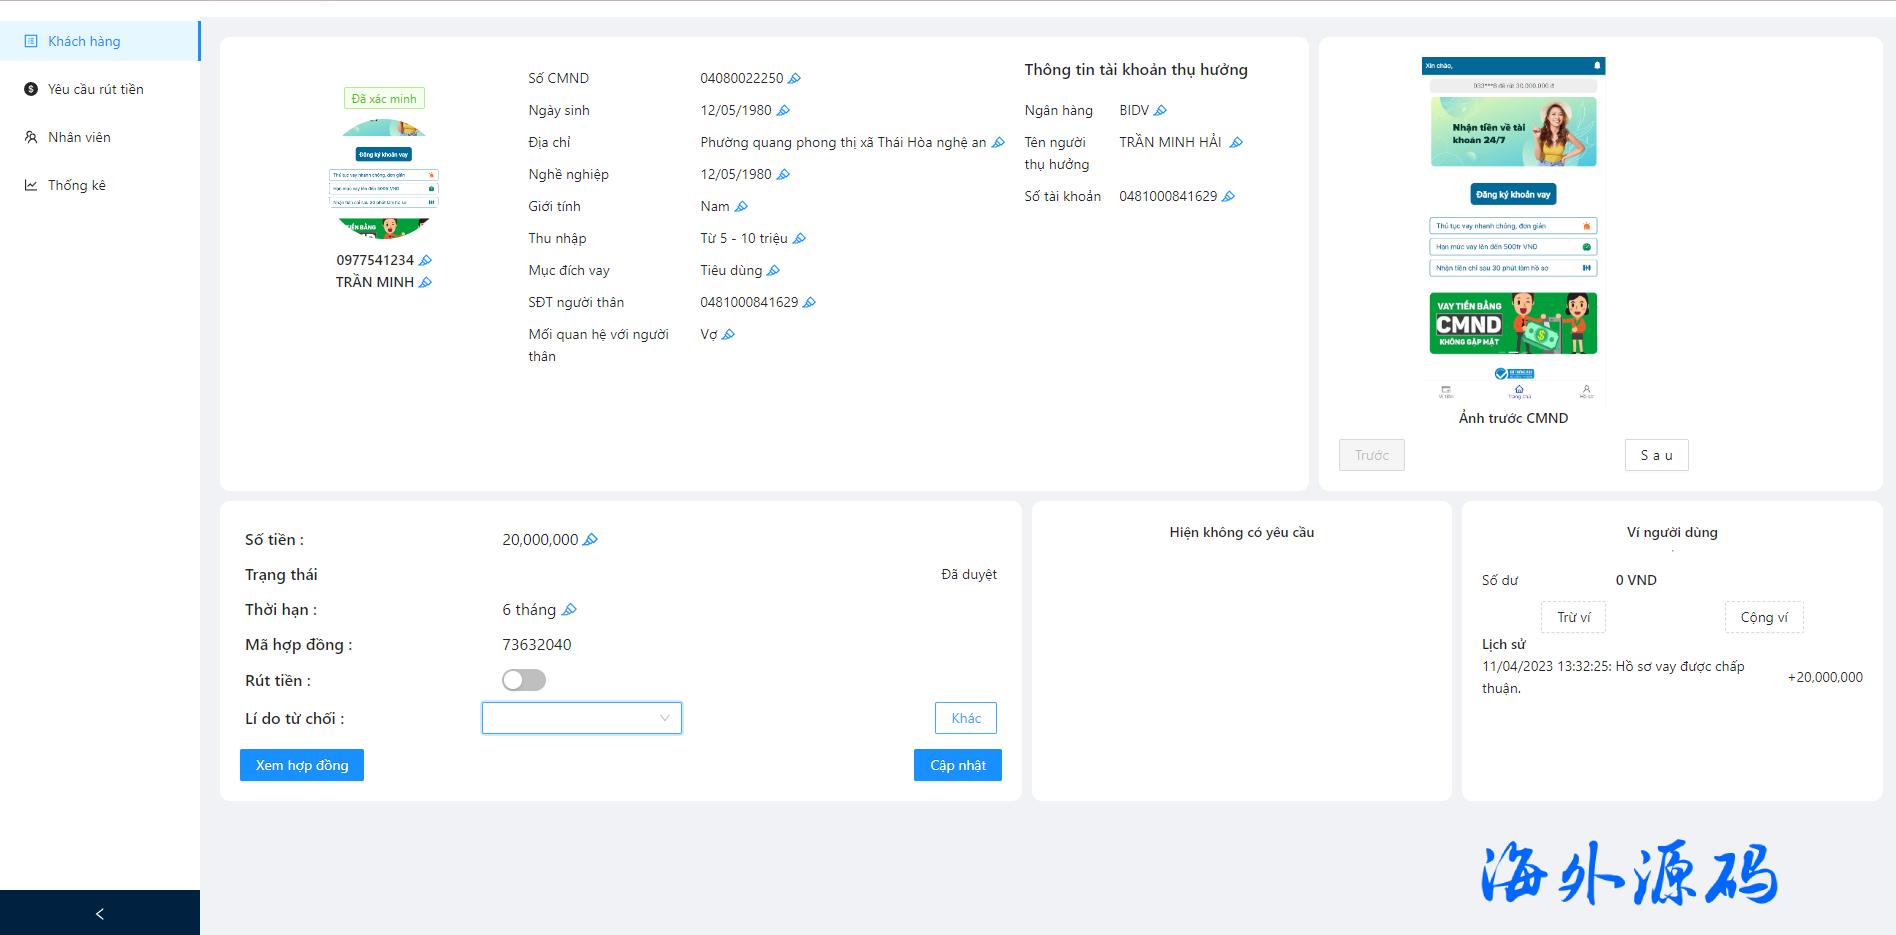This screenshot has height=935, width=1896.
Task: Click the Xem hợp đồng button
Action: (x=302, y=765)
